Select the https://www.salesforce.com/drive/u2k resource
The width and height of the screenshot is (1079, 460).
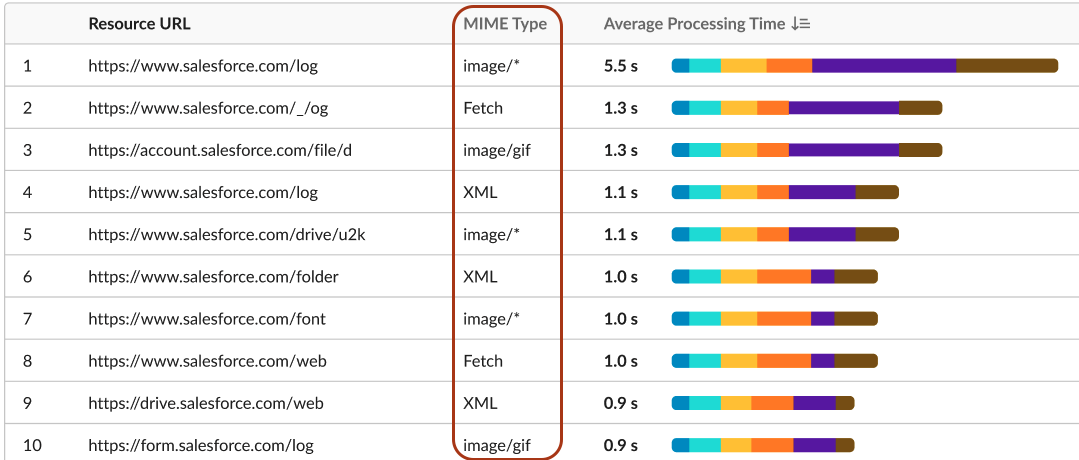[x=227, y=234]
